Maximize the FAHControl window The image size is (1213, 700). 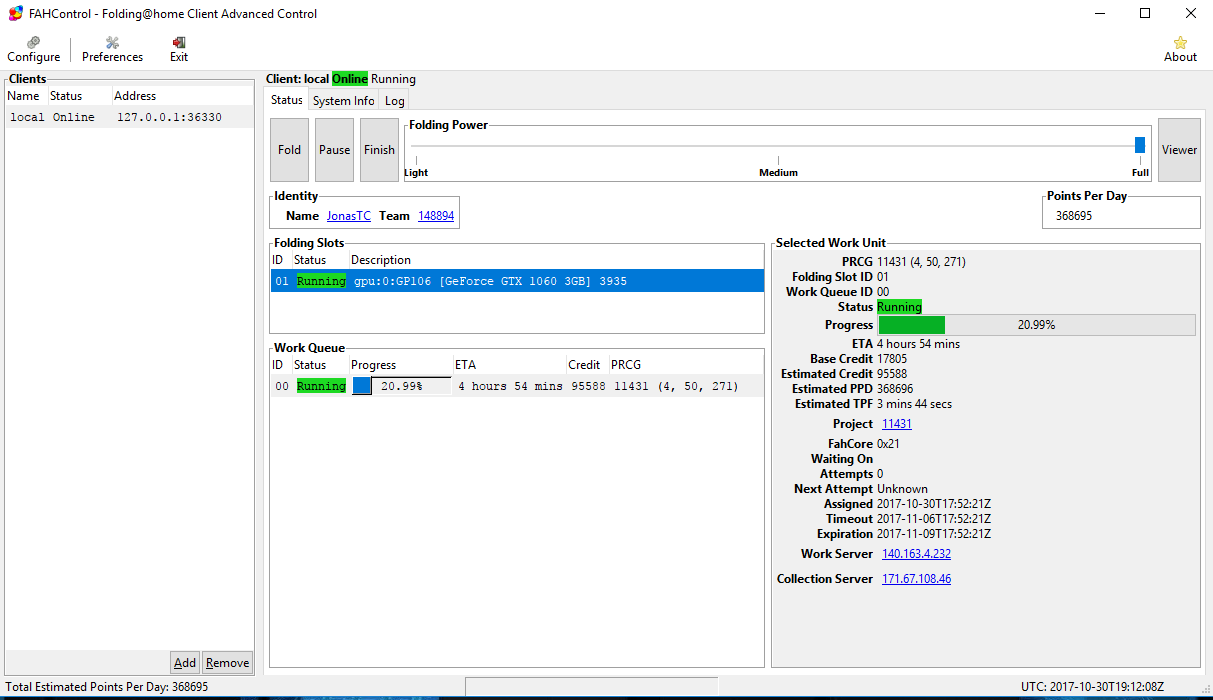(x=1145, y=14)
